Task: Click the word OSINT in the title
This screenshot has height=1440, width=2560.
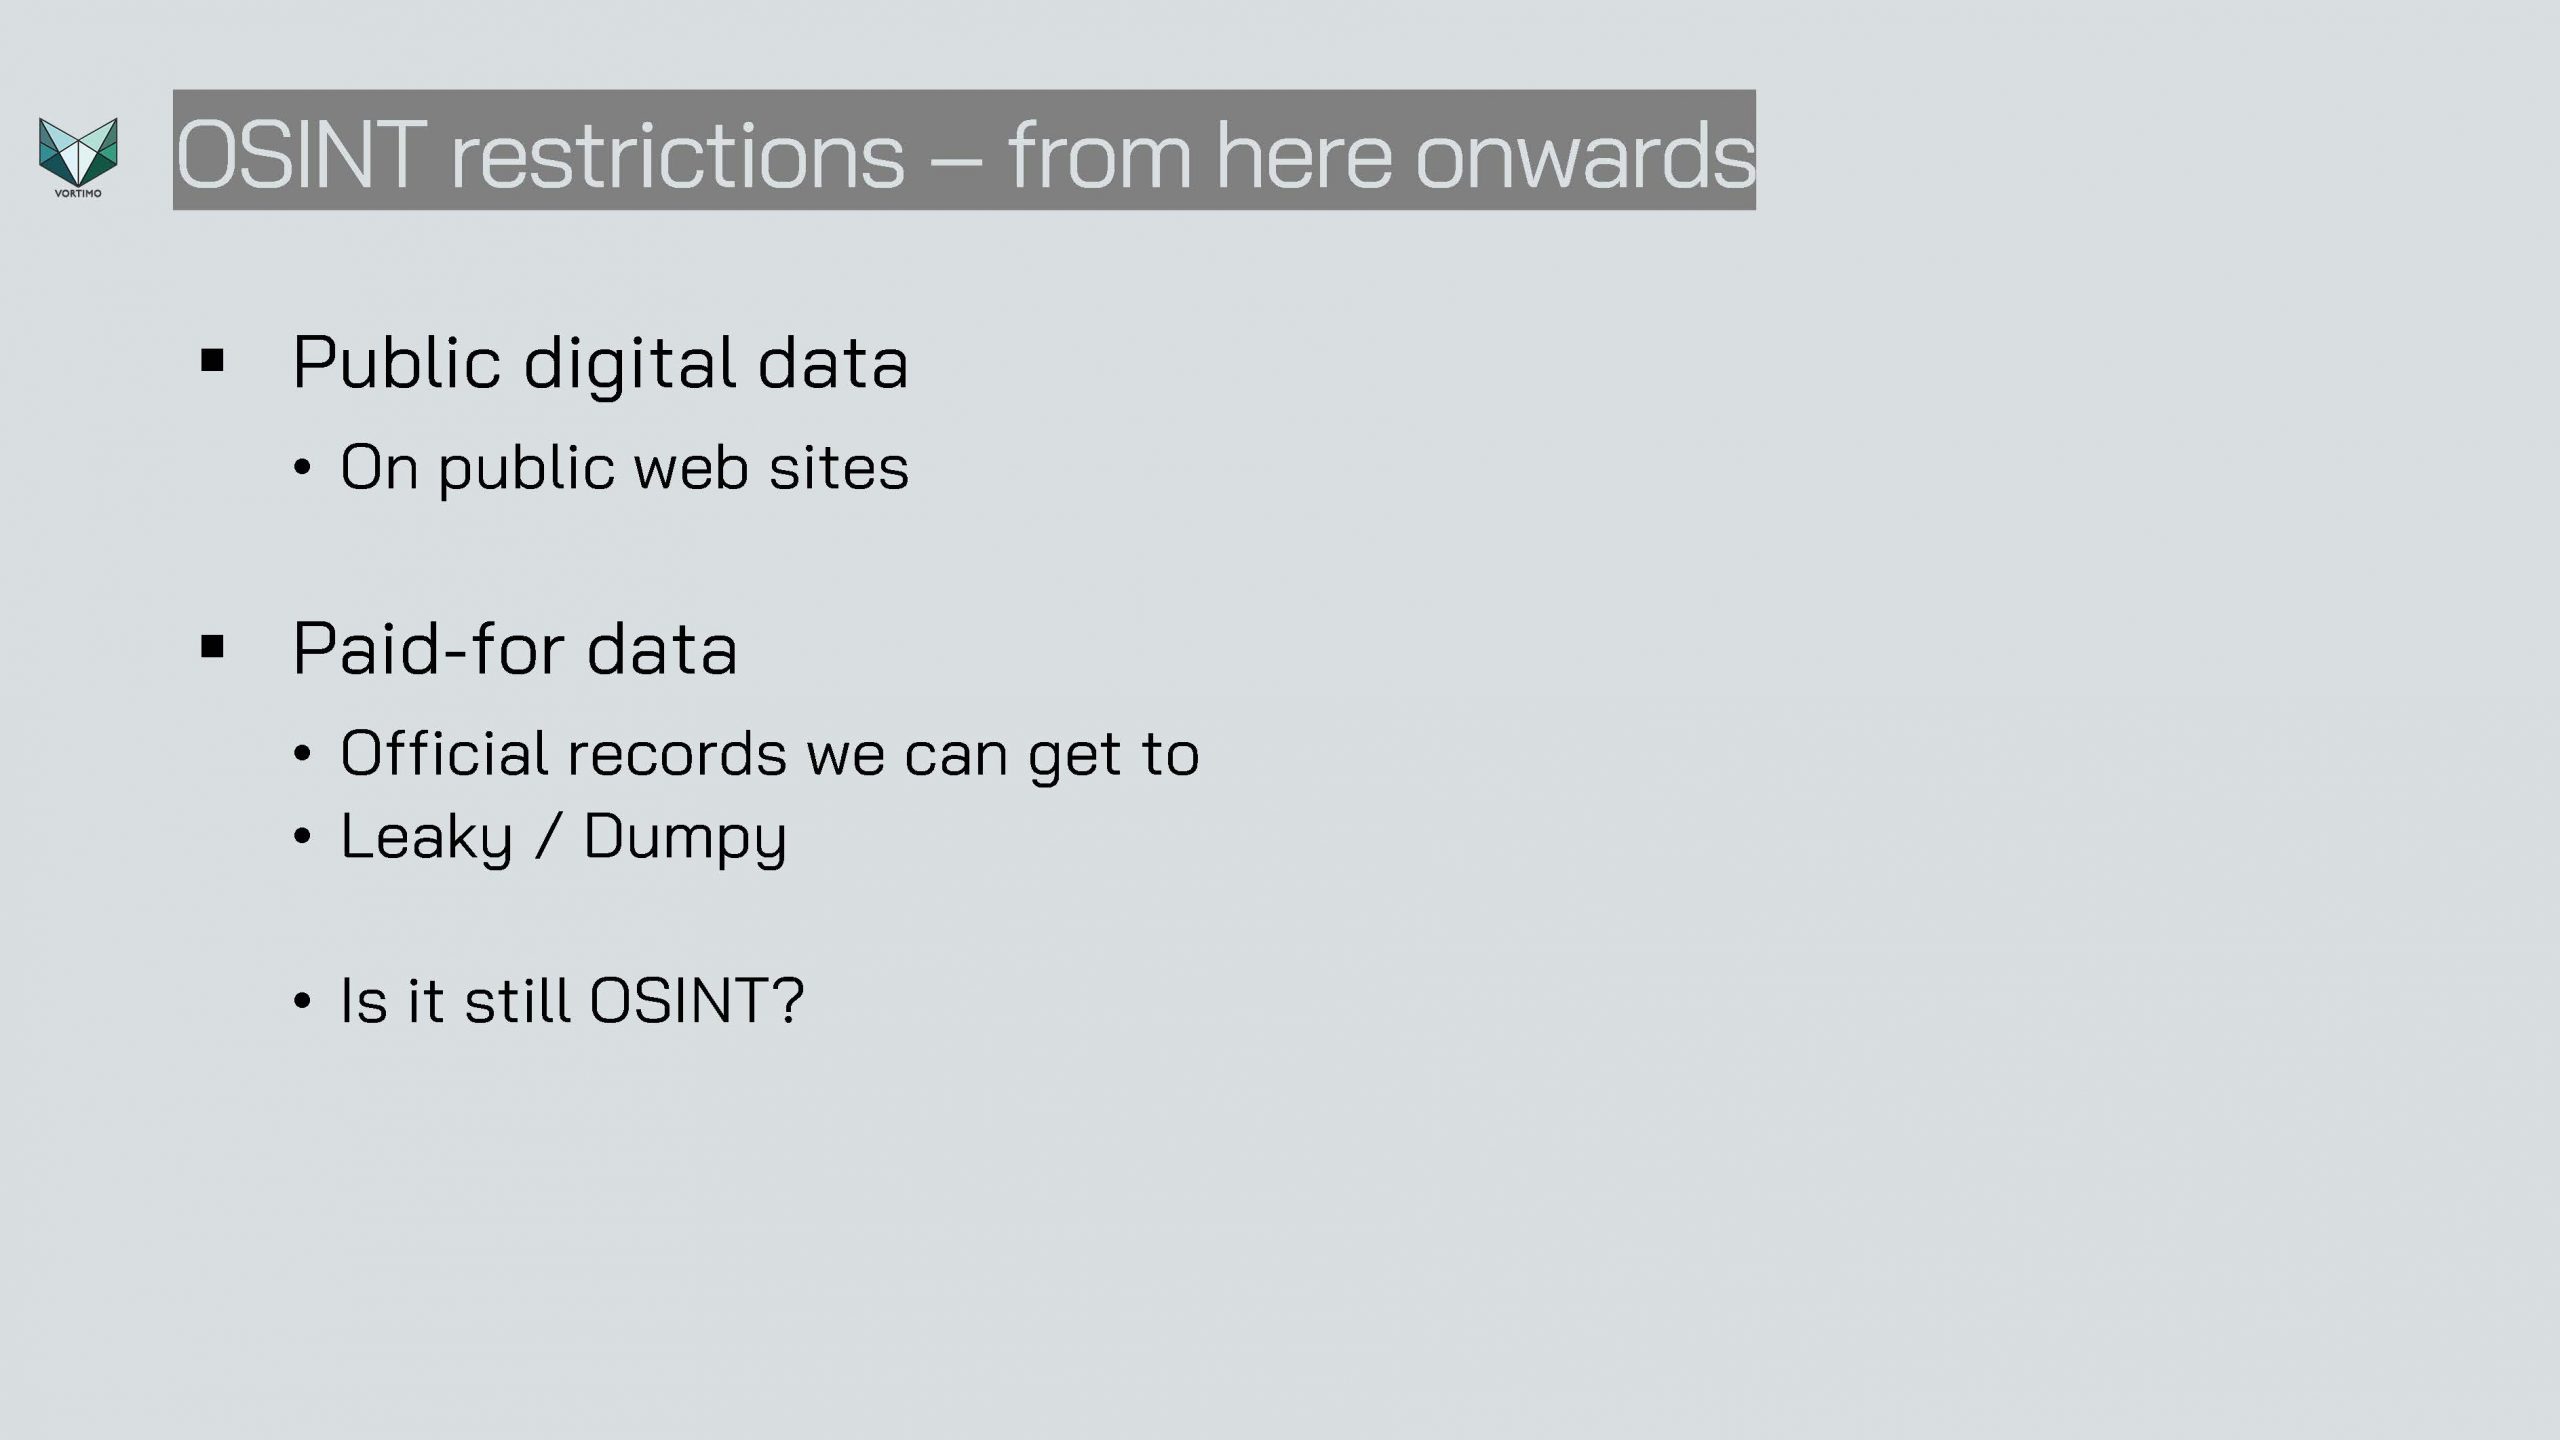Action: [x=301, y=154]
